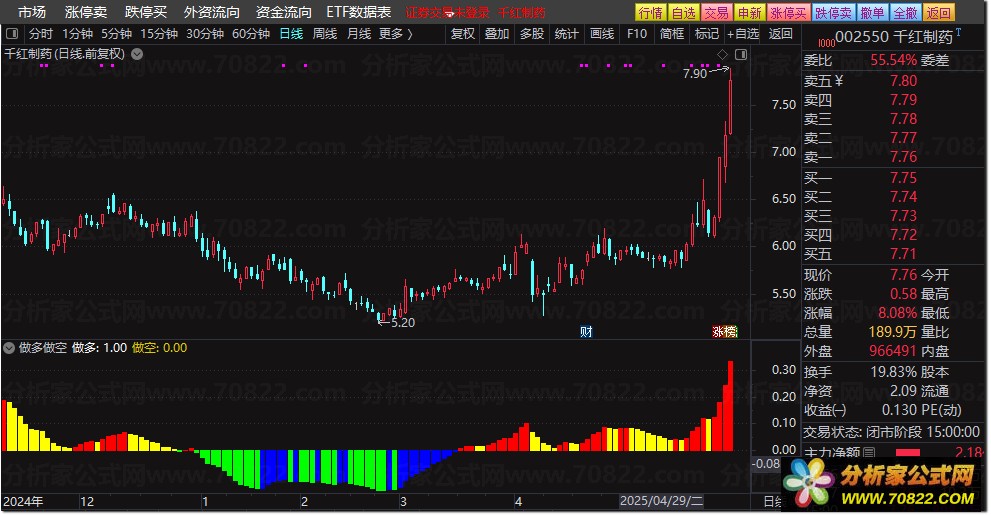Toggle the right panel icon beside the diamond
The height and width of the screenshot is (515, 991).
point(741,54)
